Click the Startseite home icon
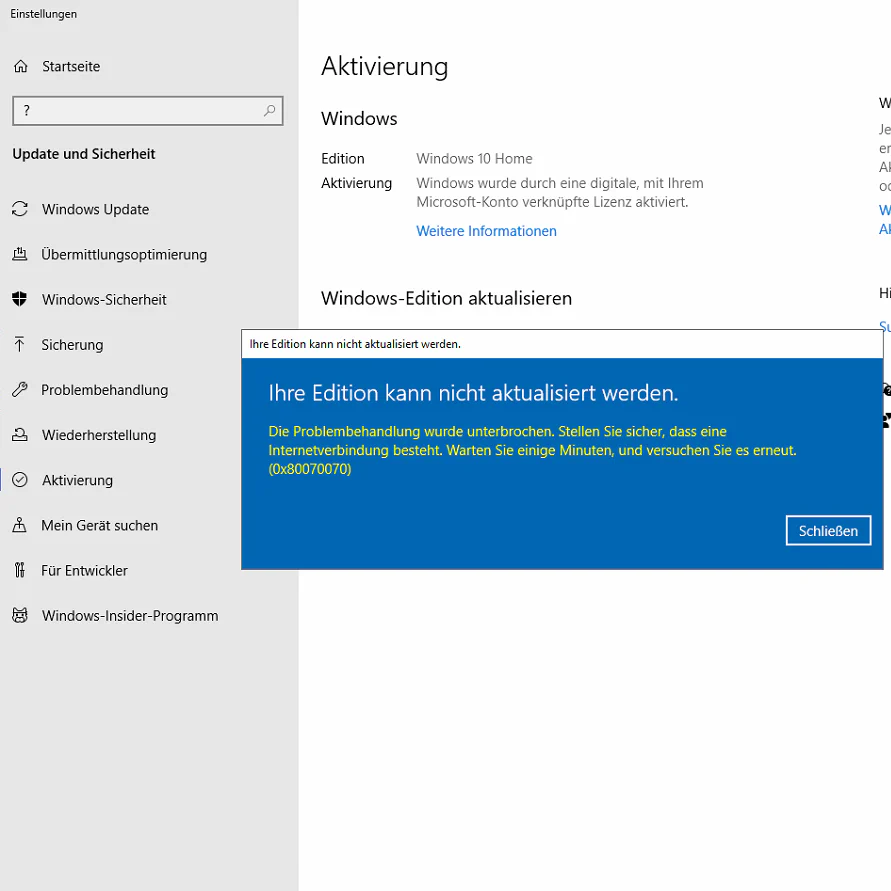This screenshot has width=891, height=891. [x=20, y=67]
